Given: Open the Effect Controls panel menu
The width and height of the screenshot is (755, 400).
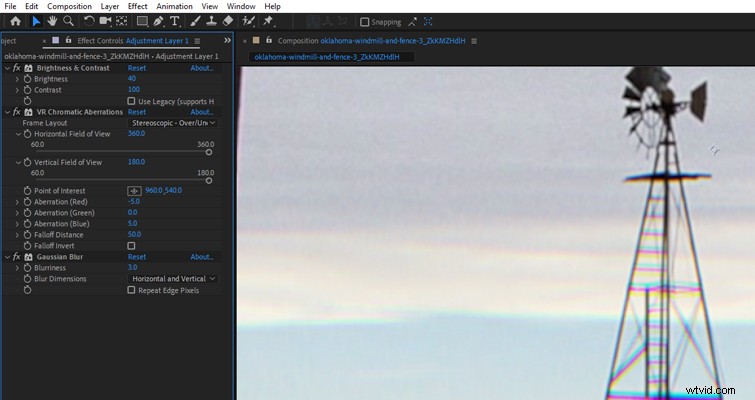Looking at the screenshot, I should pos(197,41).
